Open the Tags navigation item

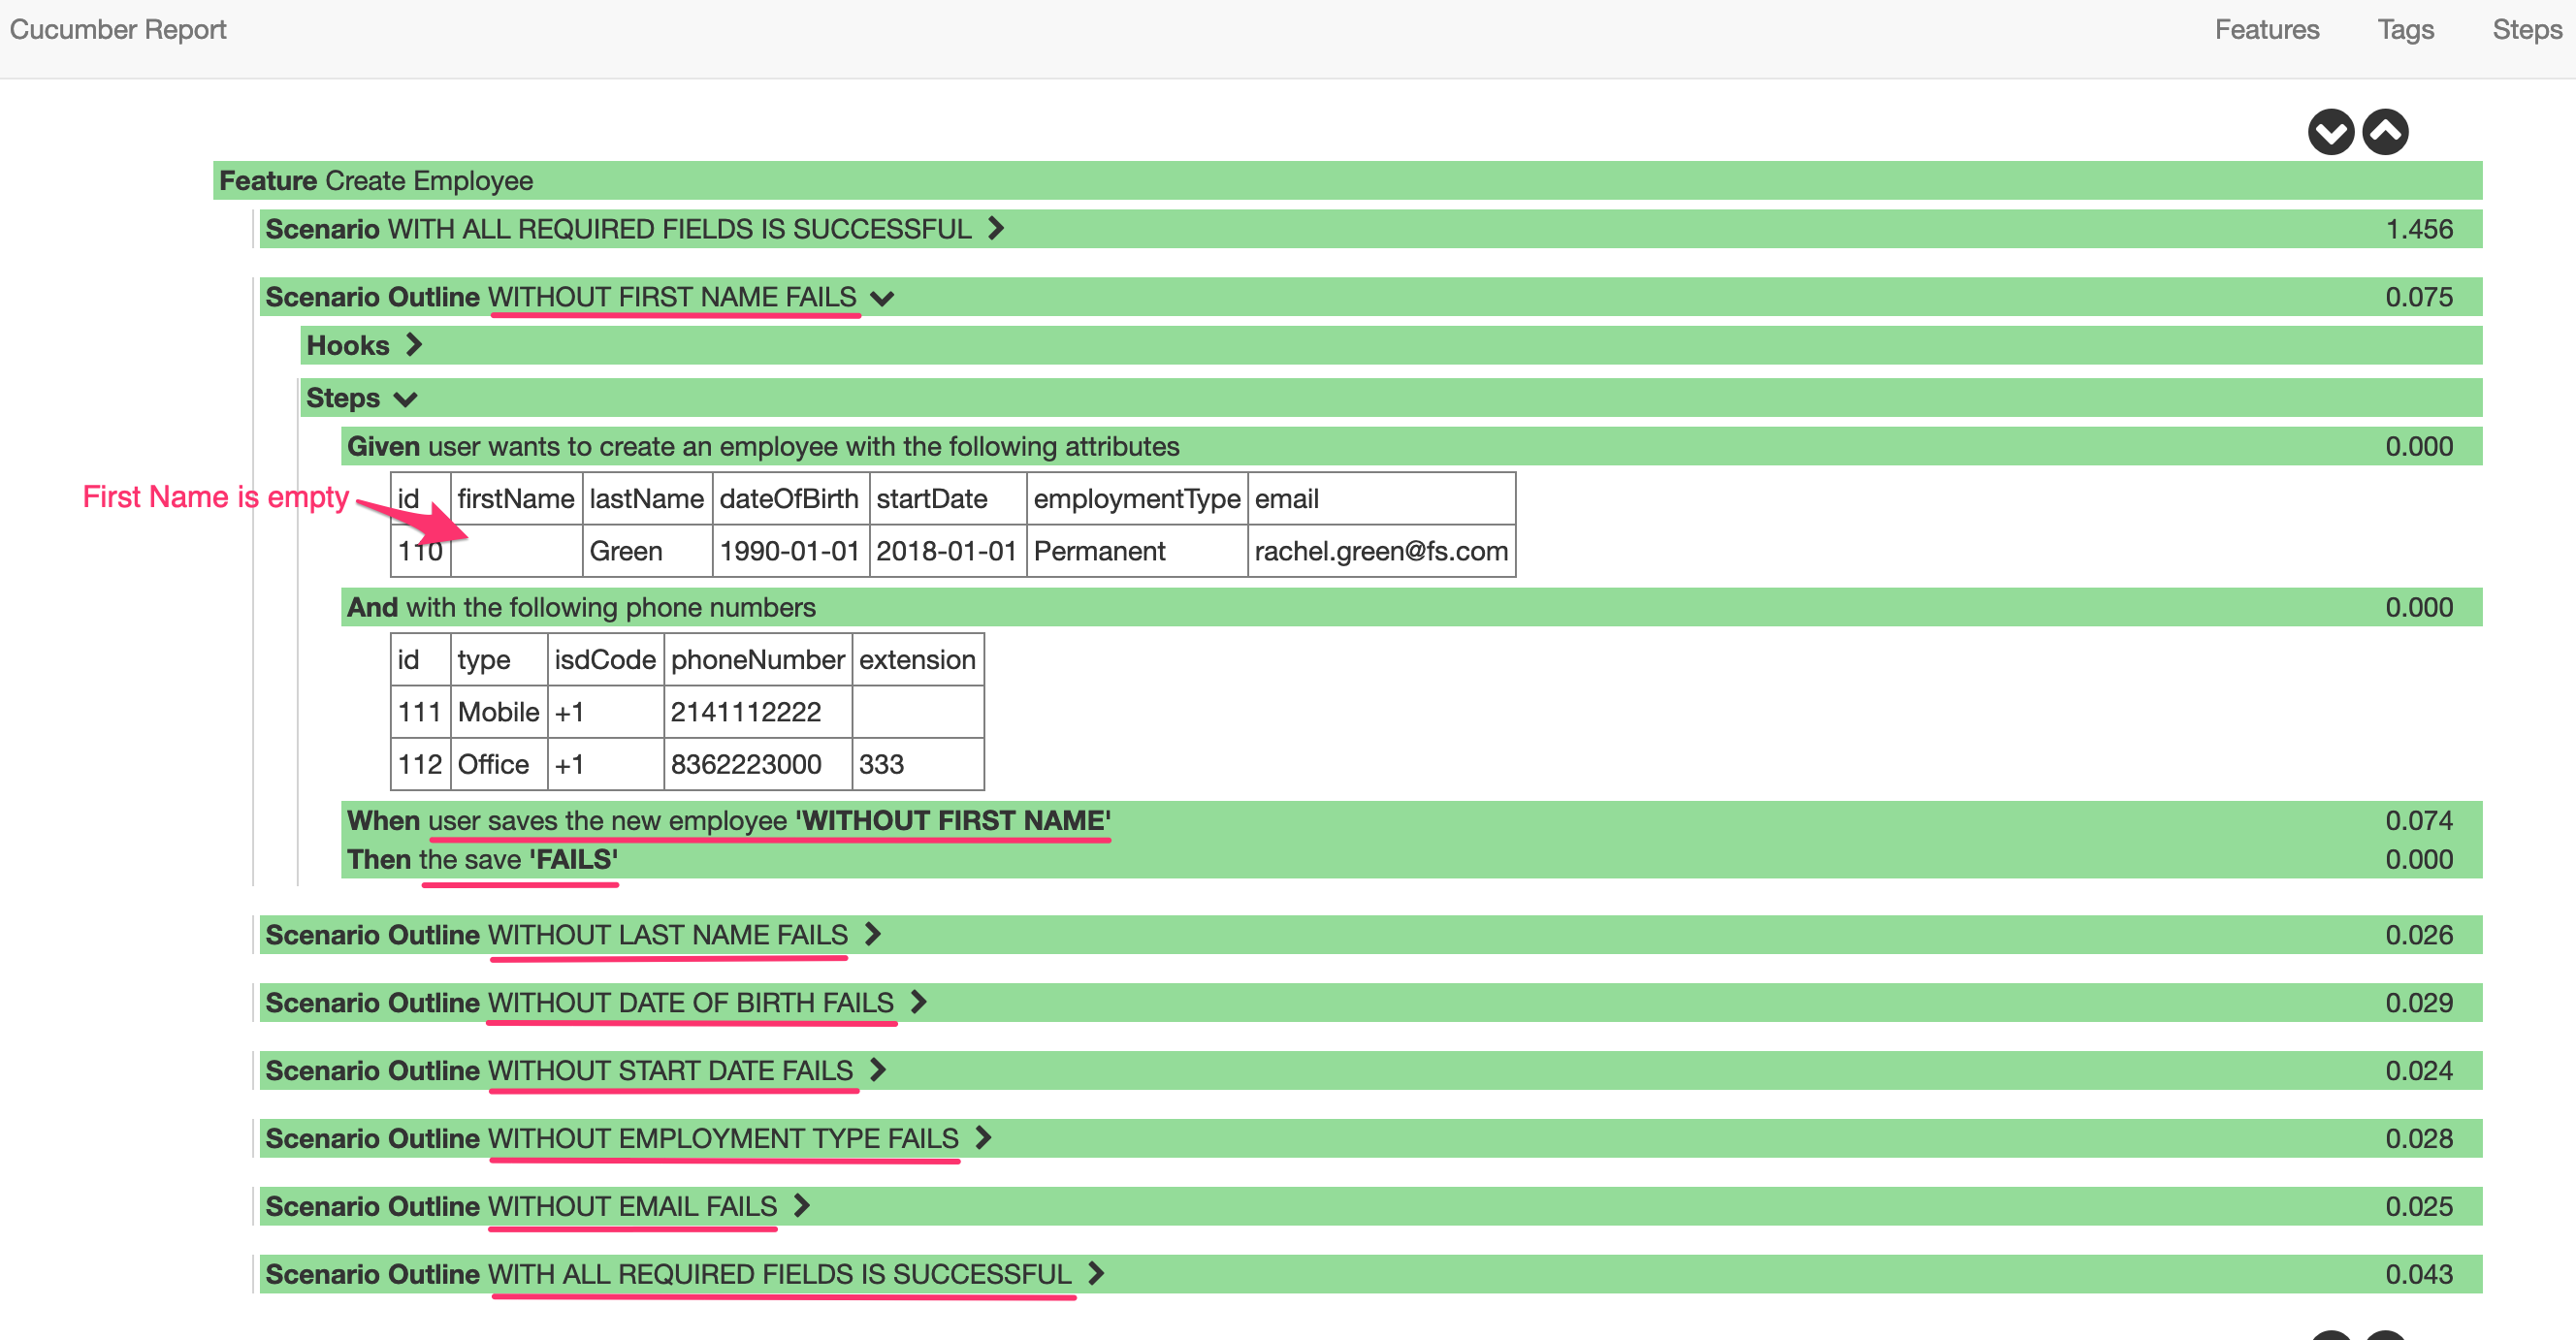pyautogui.click(x=2406, y=29)
